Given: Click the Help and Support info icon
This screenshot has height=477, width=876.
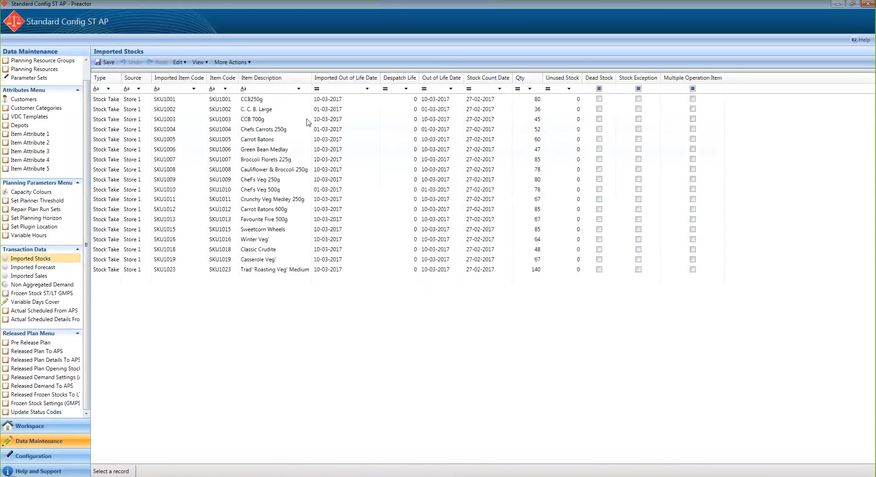Looking at the screenshot, I should tap(8, 471).
